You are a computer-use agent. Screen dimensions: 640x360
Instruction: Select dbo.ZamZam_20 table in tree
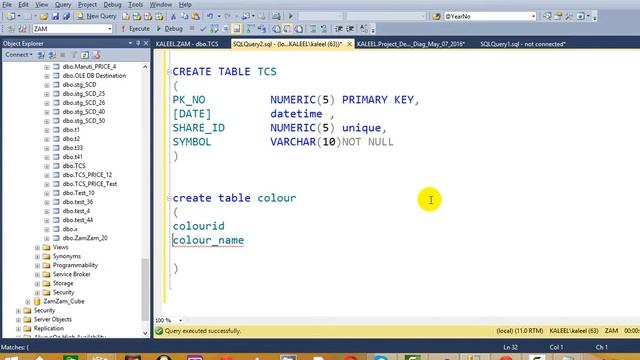tap(85, 238)
